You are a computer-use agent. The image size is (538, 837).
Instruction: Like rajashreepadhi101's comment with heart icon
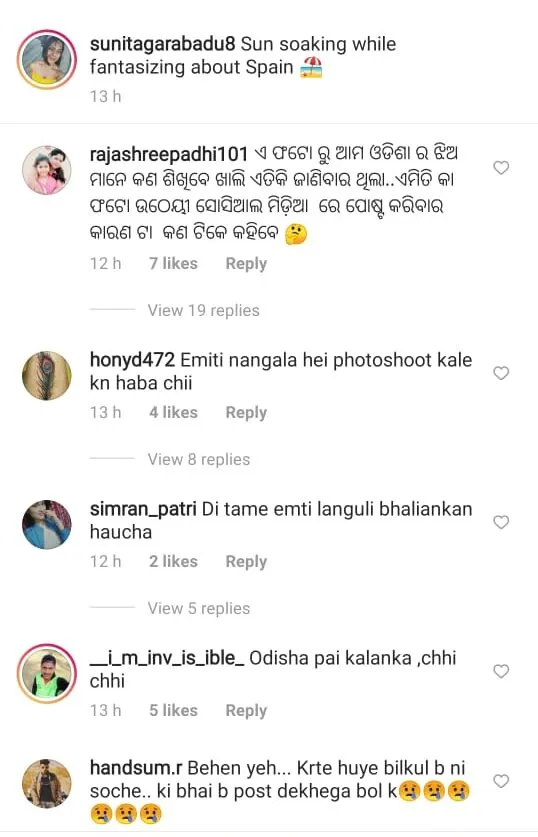coord(501,168)
